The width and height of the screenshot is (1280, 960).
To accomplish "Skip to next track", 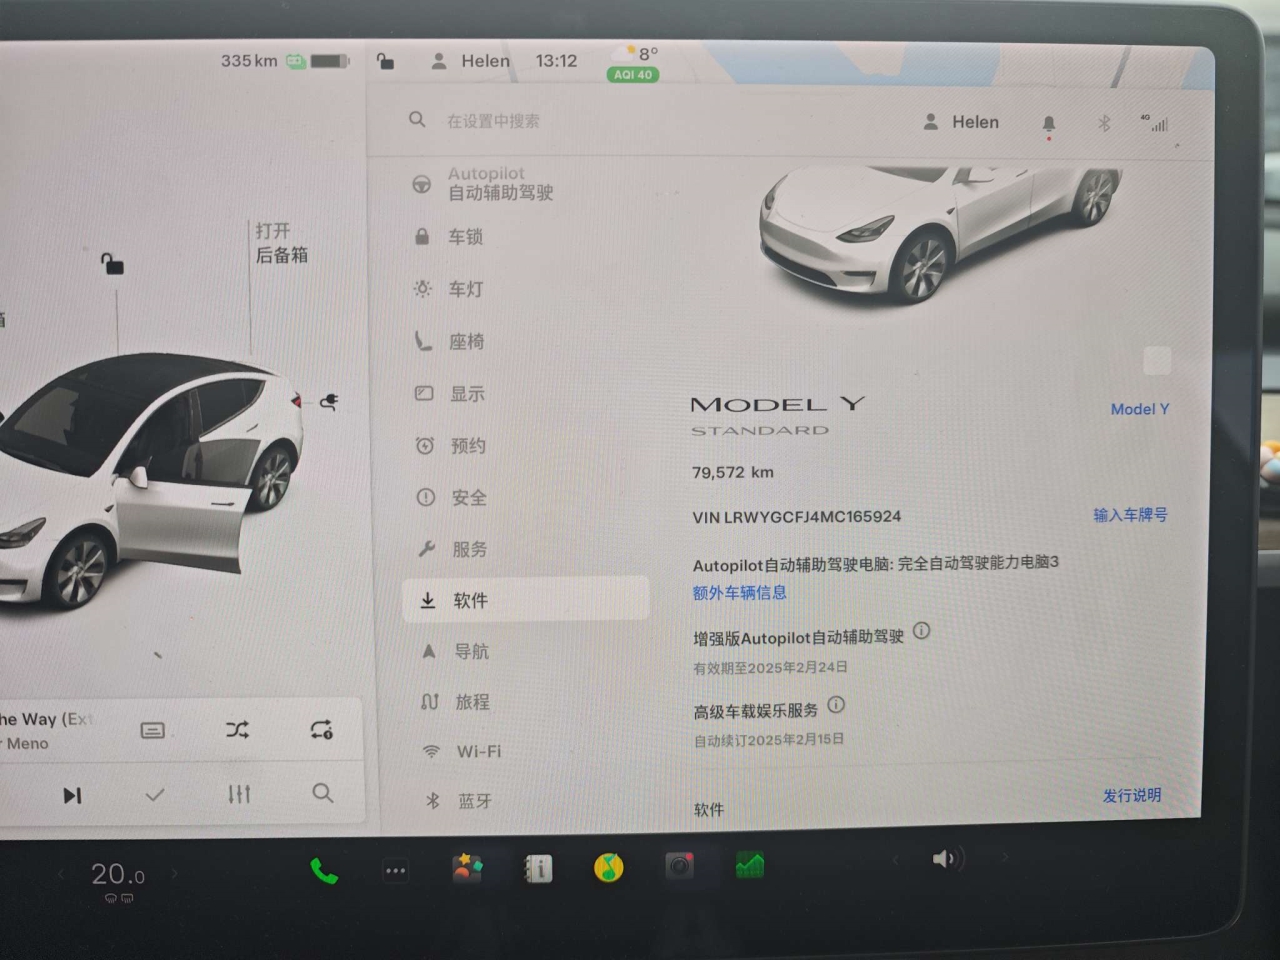I will pyautogui.click(x=72, y=795).
